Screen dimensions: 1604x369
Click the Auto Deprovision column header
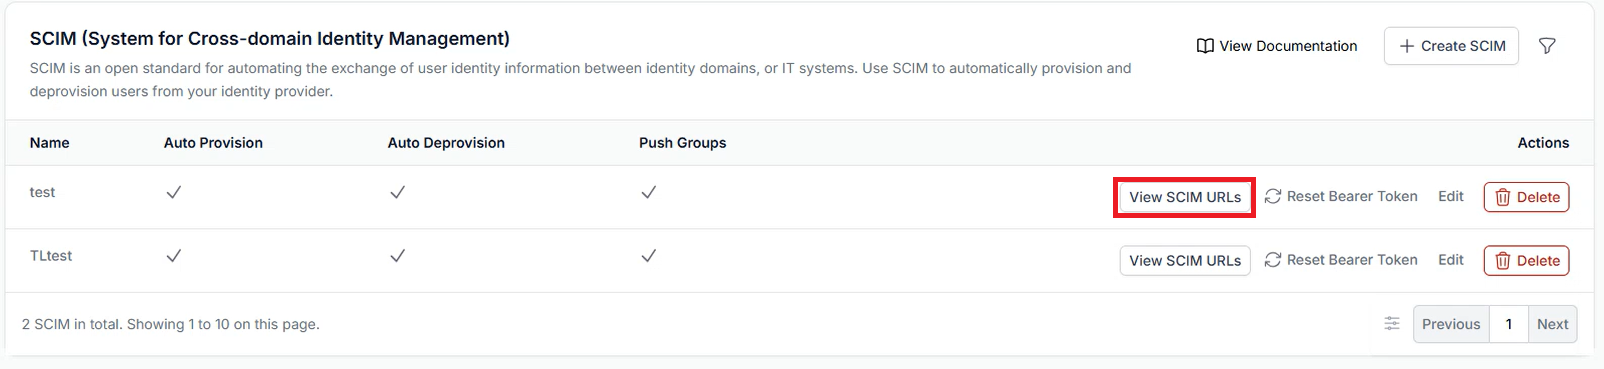pos(446,143)
